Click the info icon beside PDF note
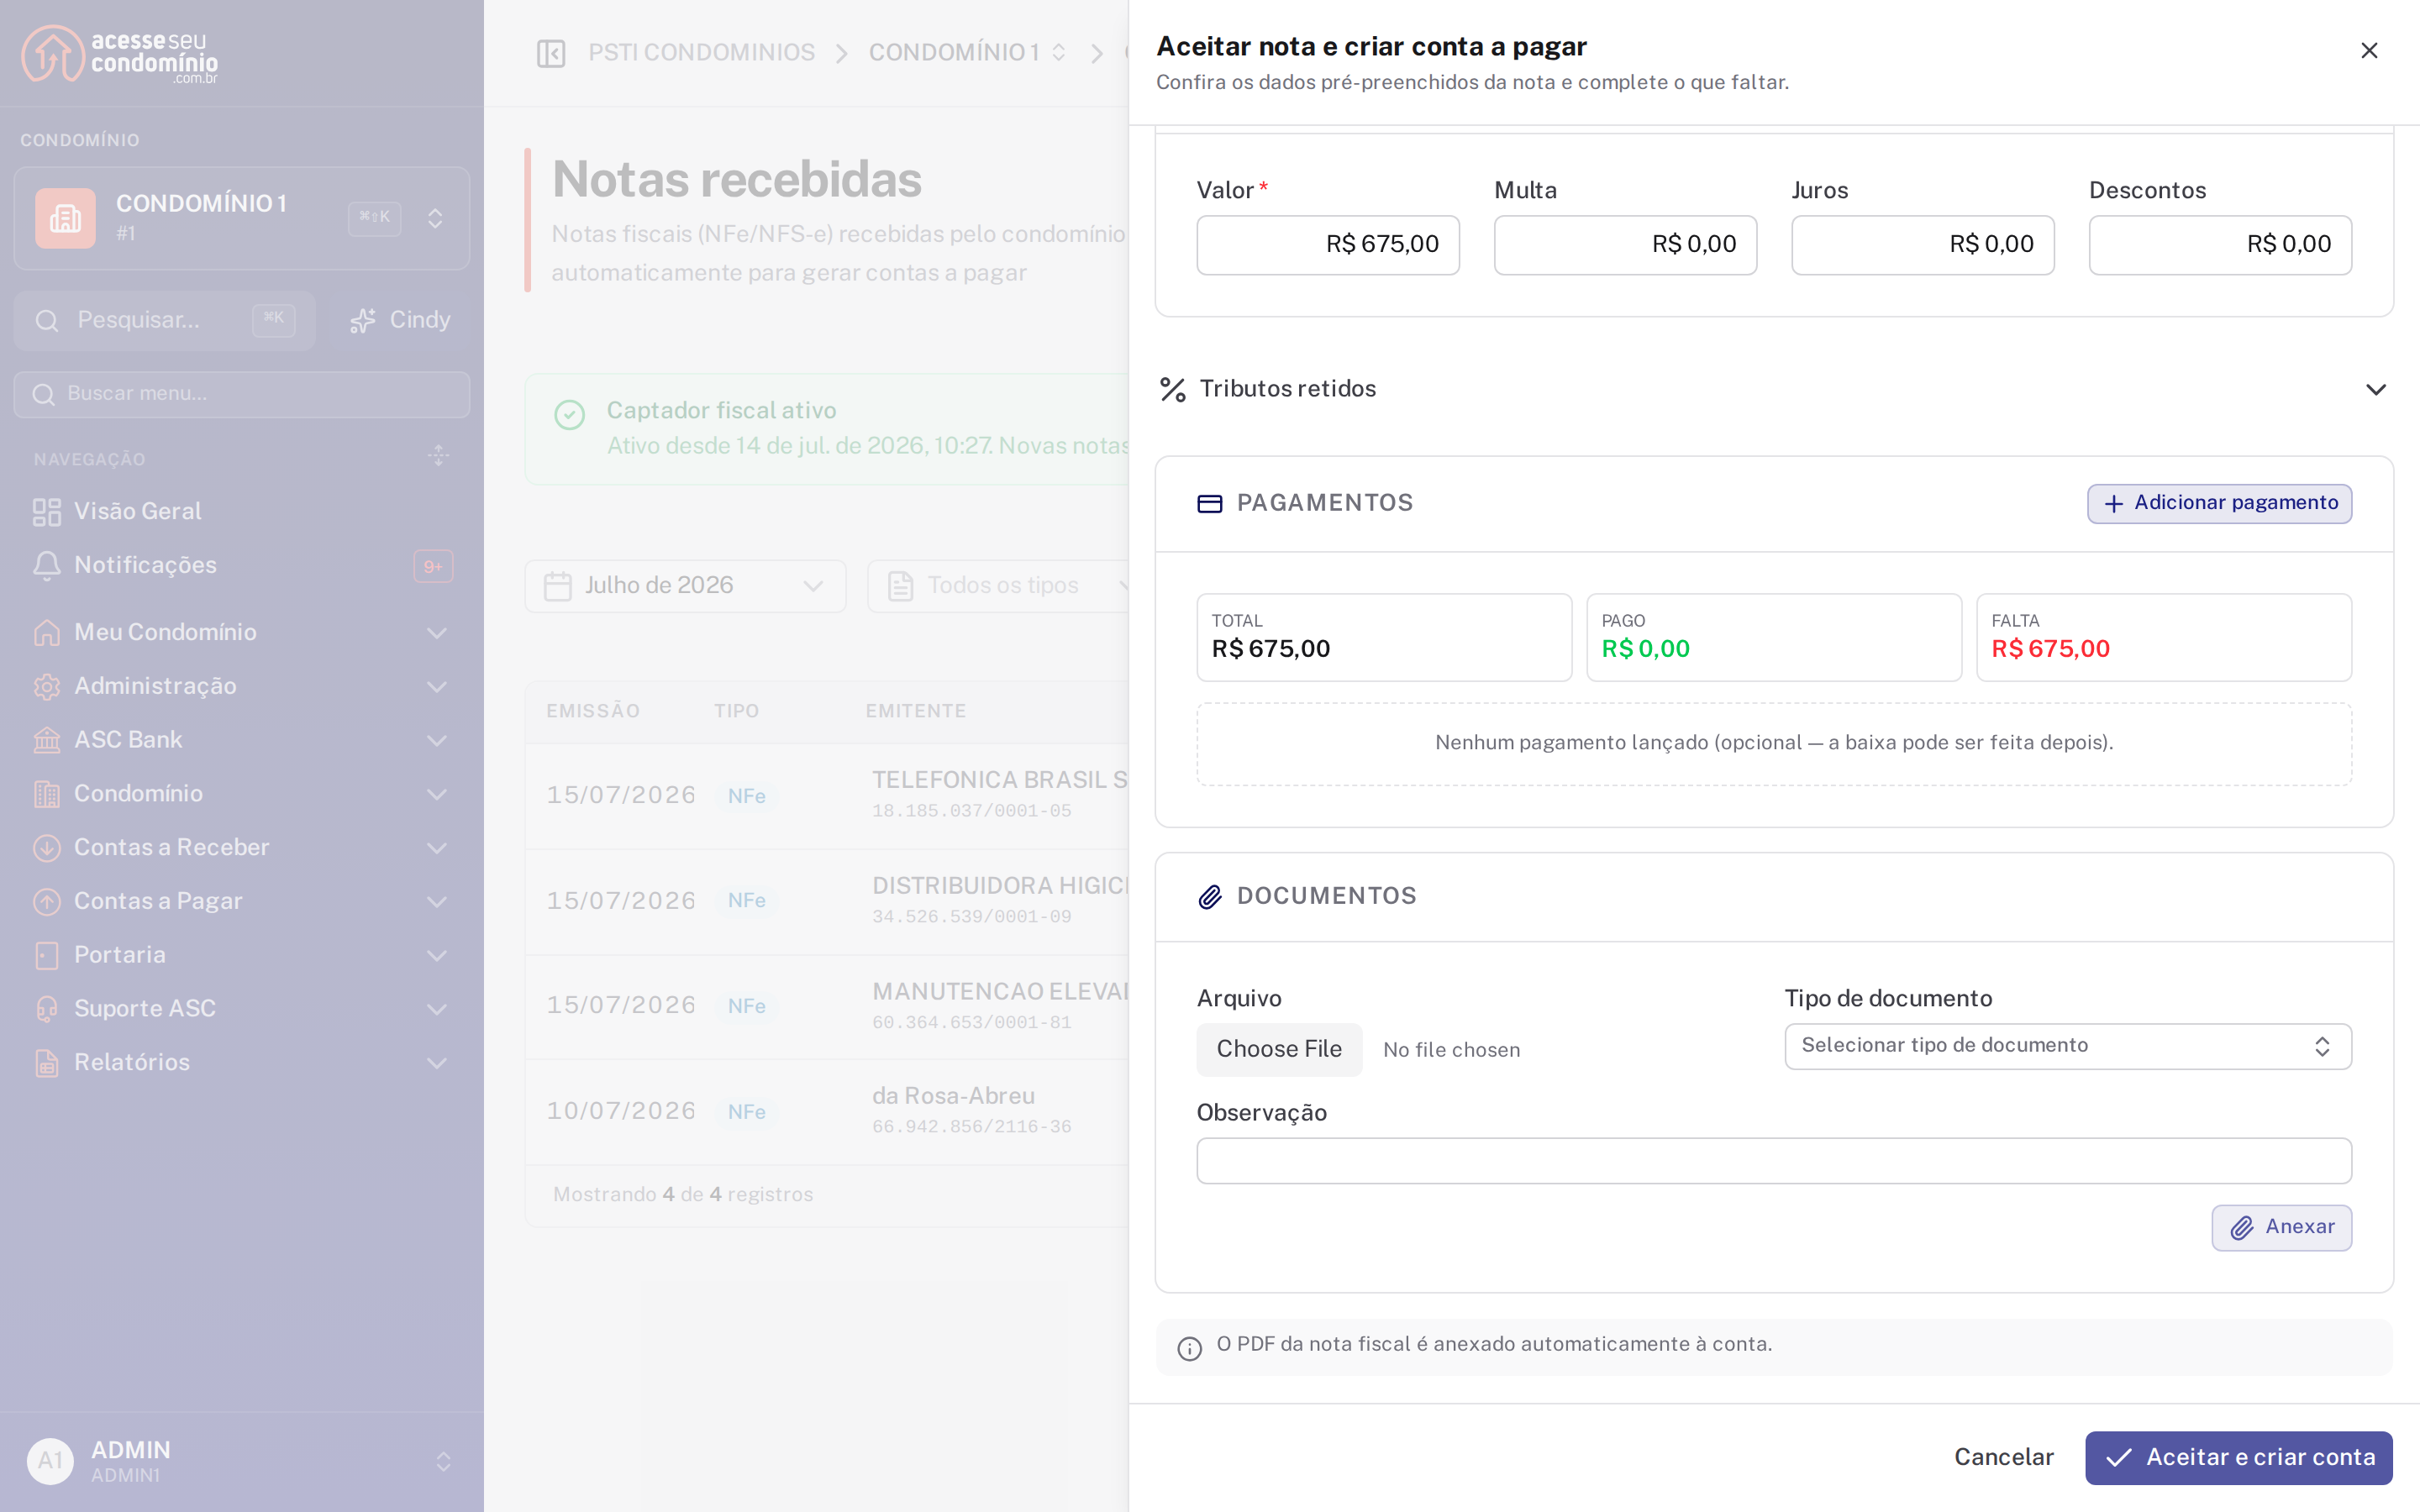Screen dimensions: 2420x1512 (1189, 1348)
